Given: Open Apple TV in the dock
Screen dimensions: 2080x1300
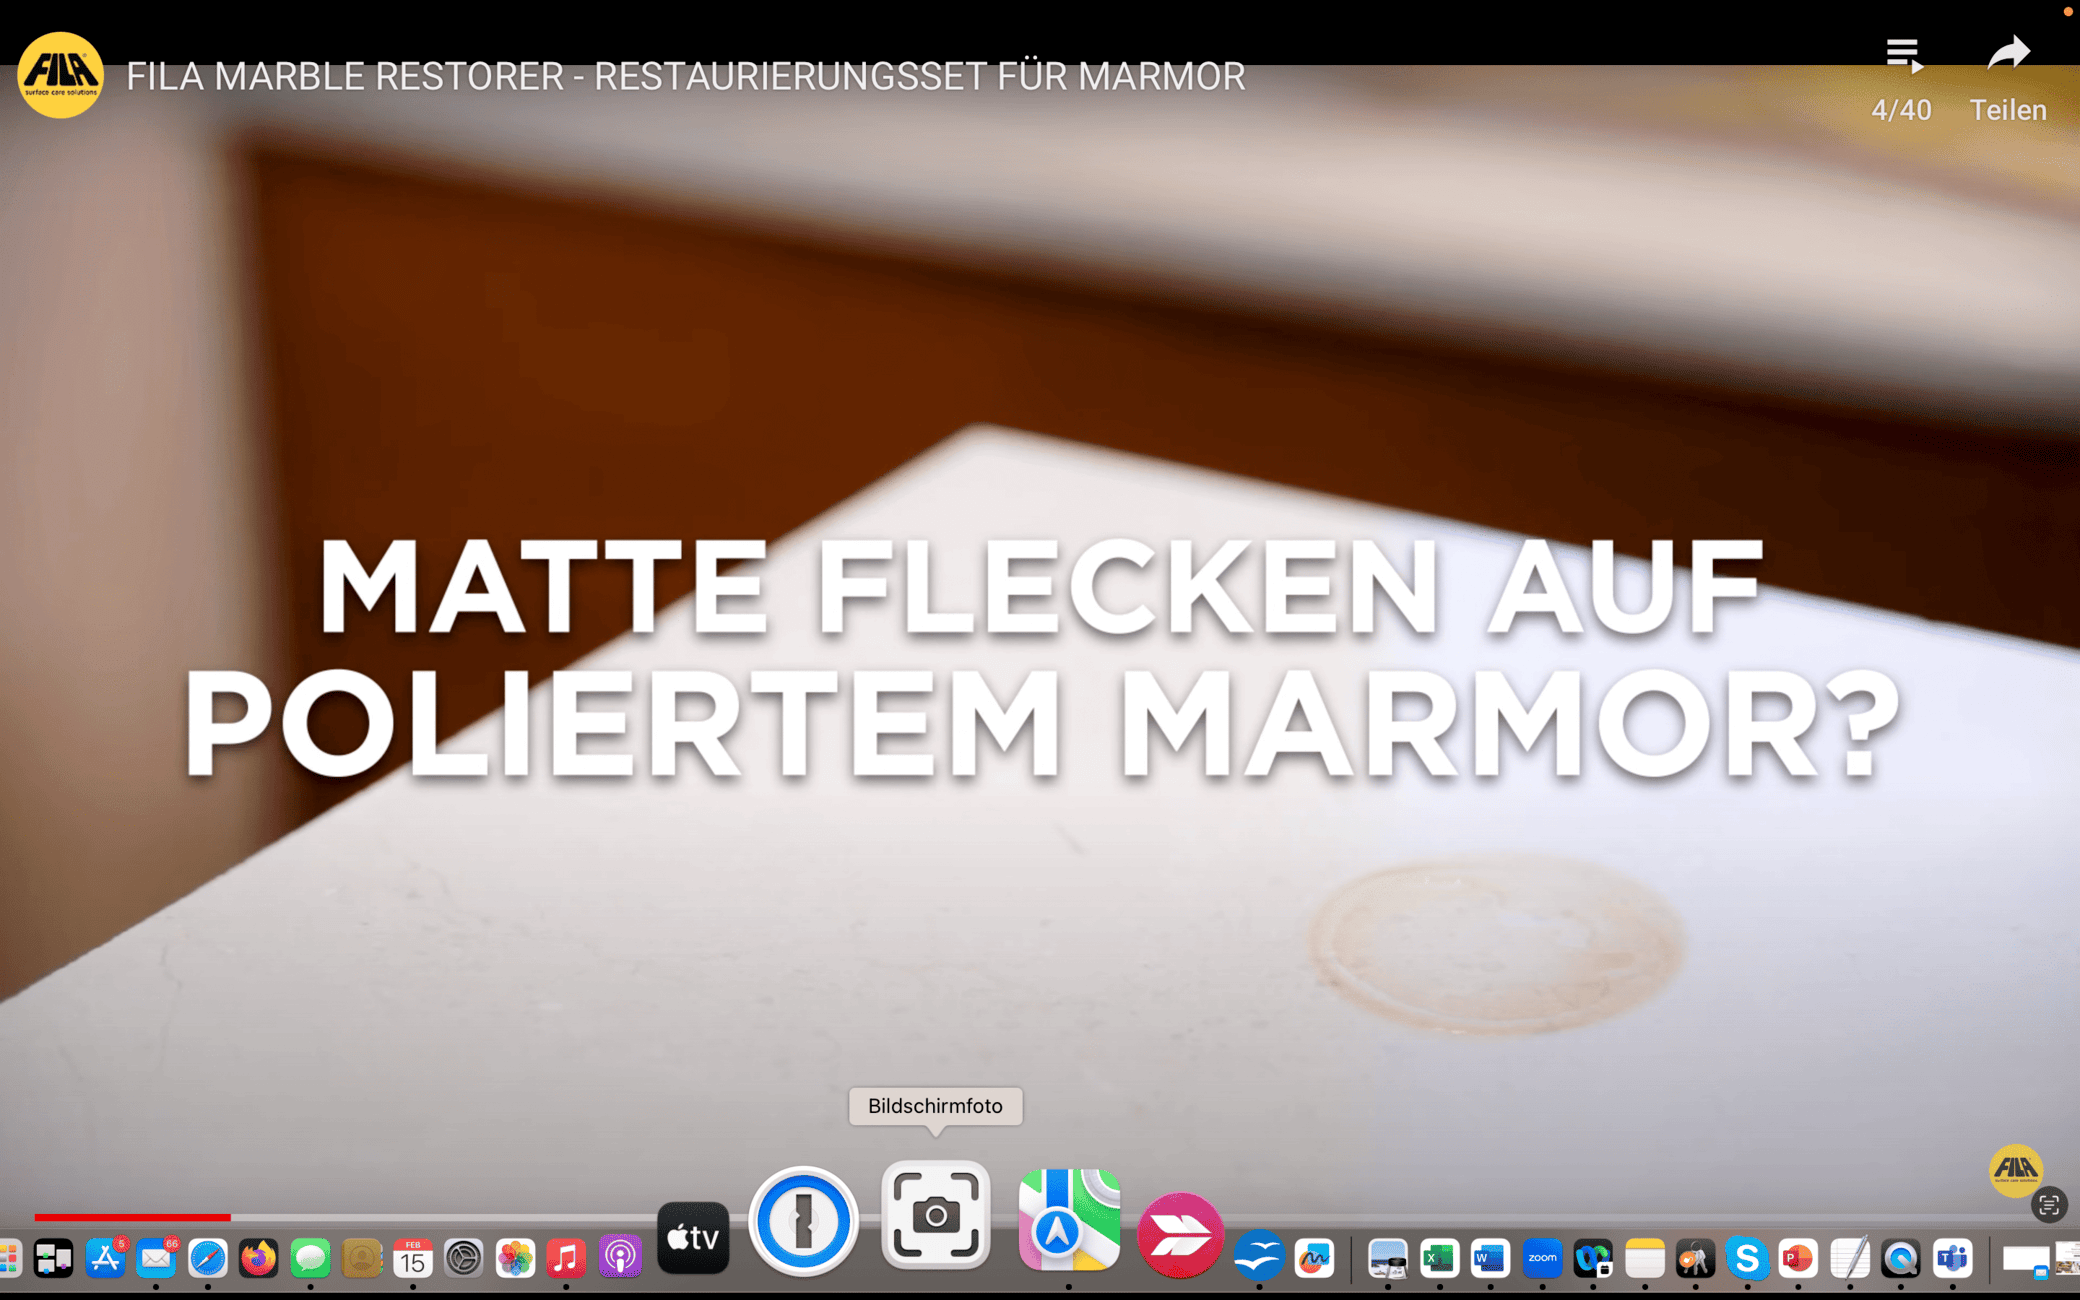Looking at the screenshot, I should 693,1238.
